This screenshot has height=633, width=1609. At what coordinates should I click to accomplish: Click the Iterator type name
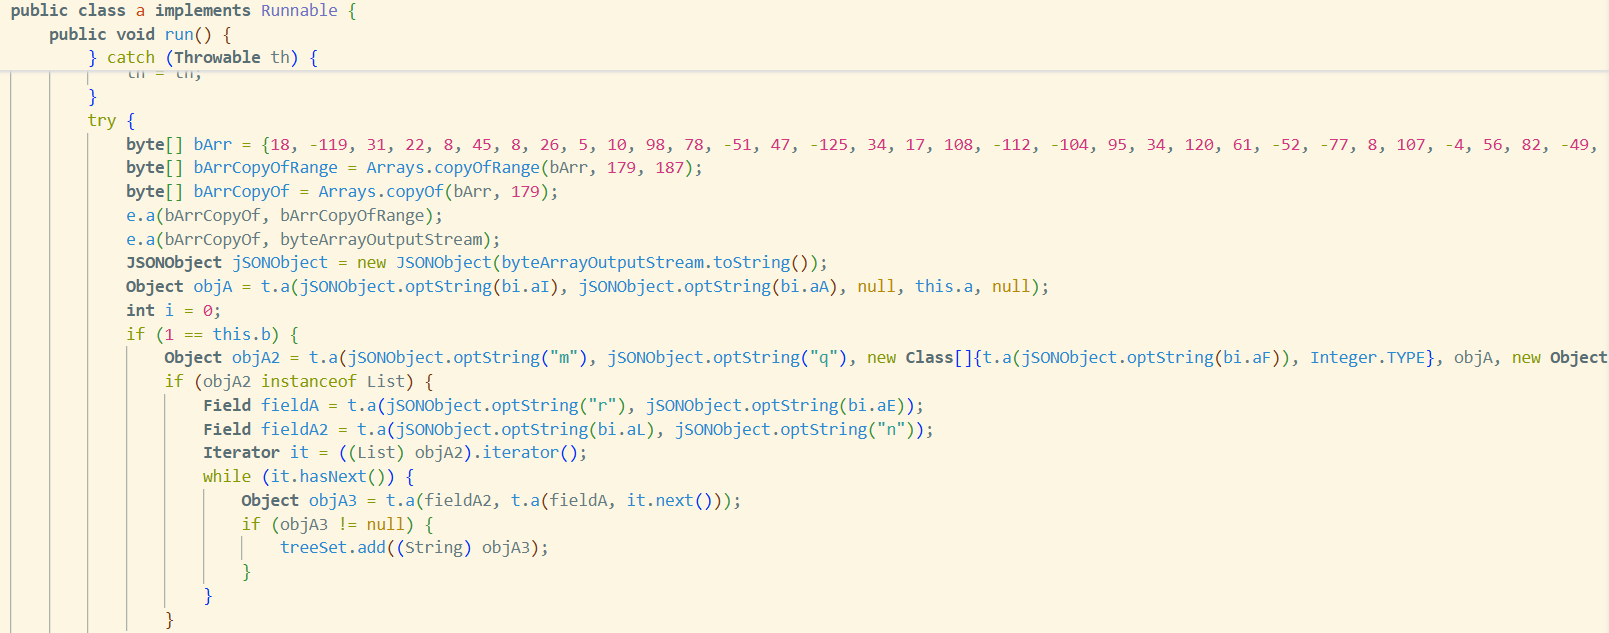coord(241,453)
